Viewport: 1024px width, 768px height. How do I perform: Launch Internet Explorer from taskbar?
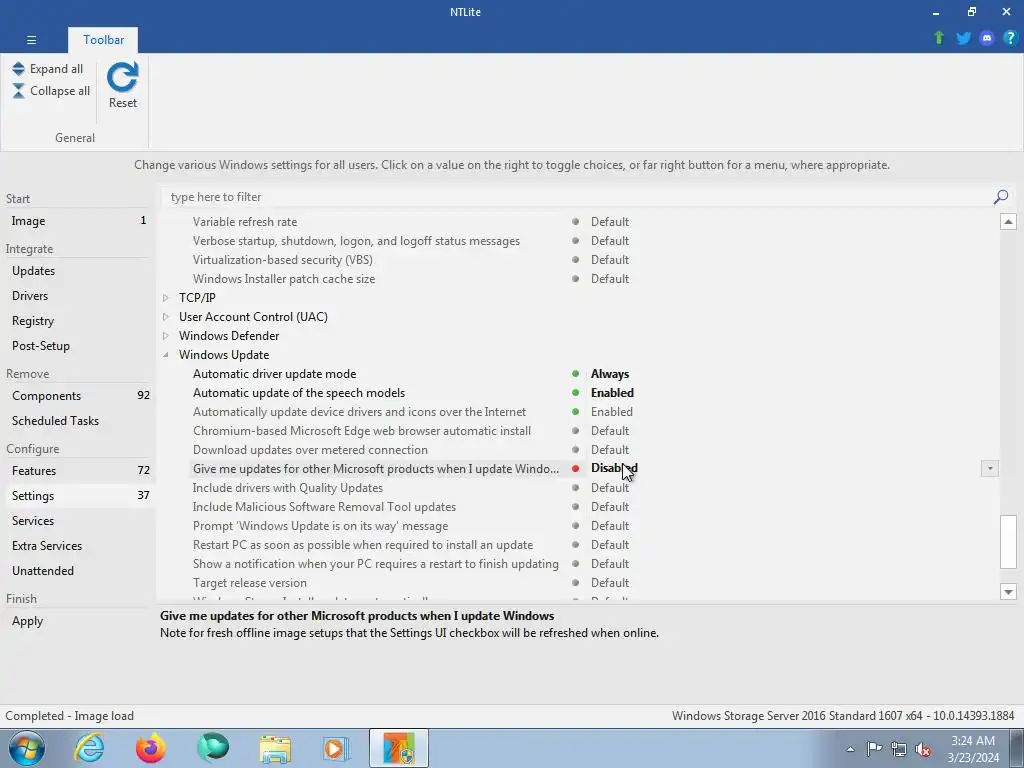(89, 748)
